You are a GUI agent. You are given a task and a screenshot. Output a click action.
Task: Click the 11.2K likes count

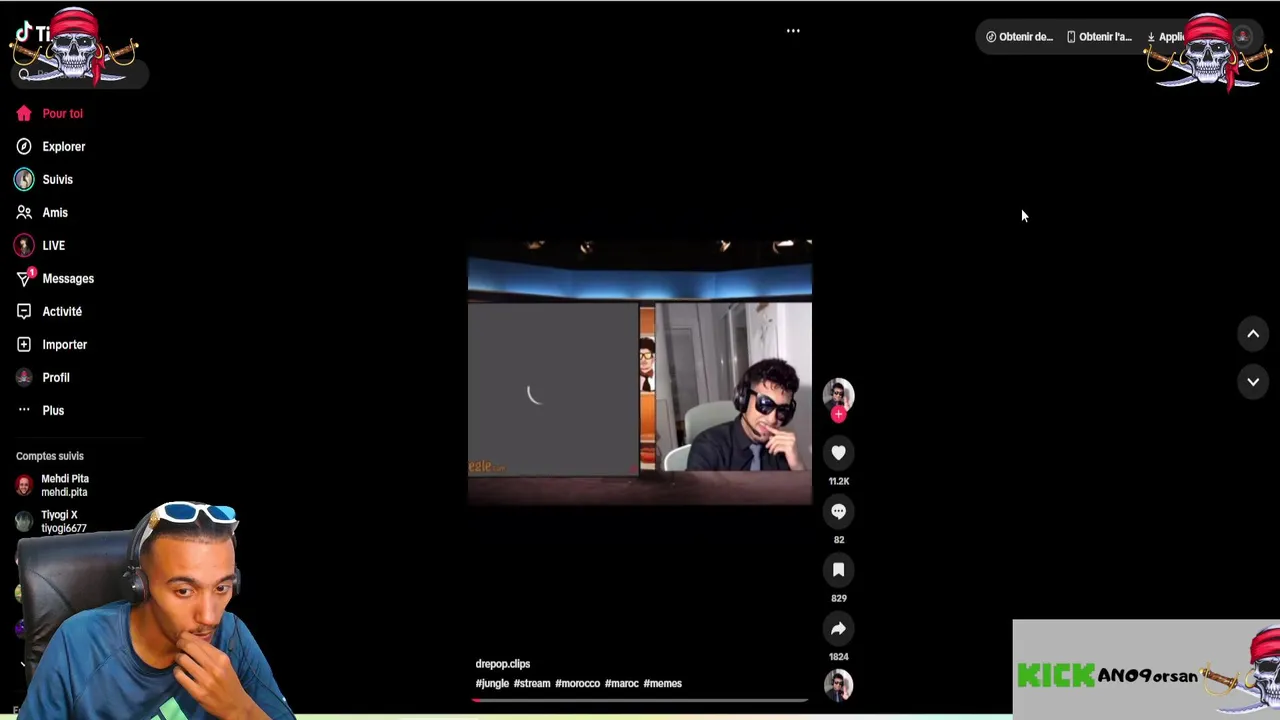[x=838, y=481]
